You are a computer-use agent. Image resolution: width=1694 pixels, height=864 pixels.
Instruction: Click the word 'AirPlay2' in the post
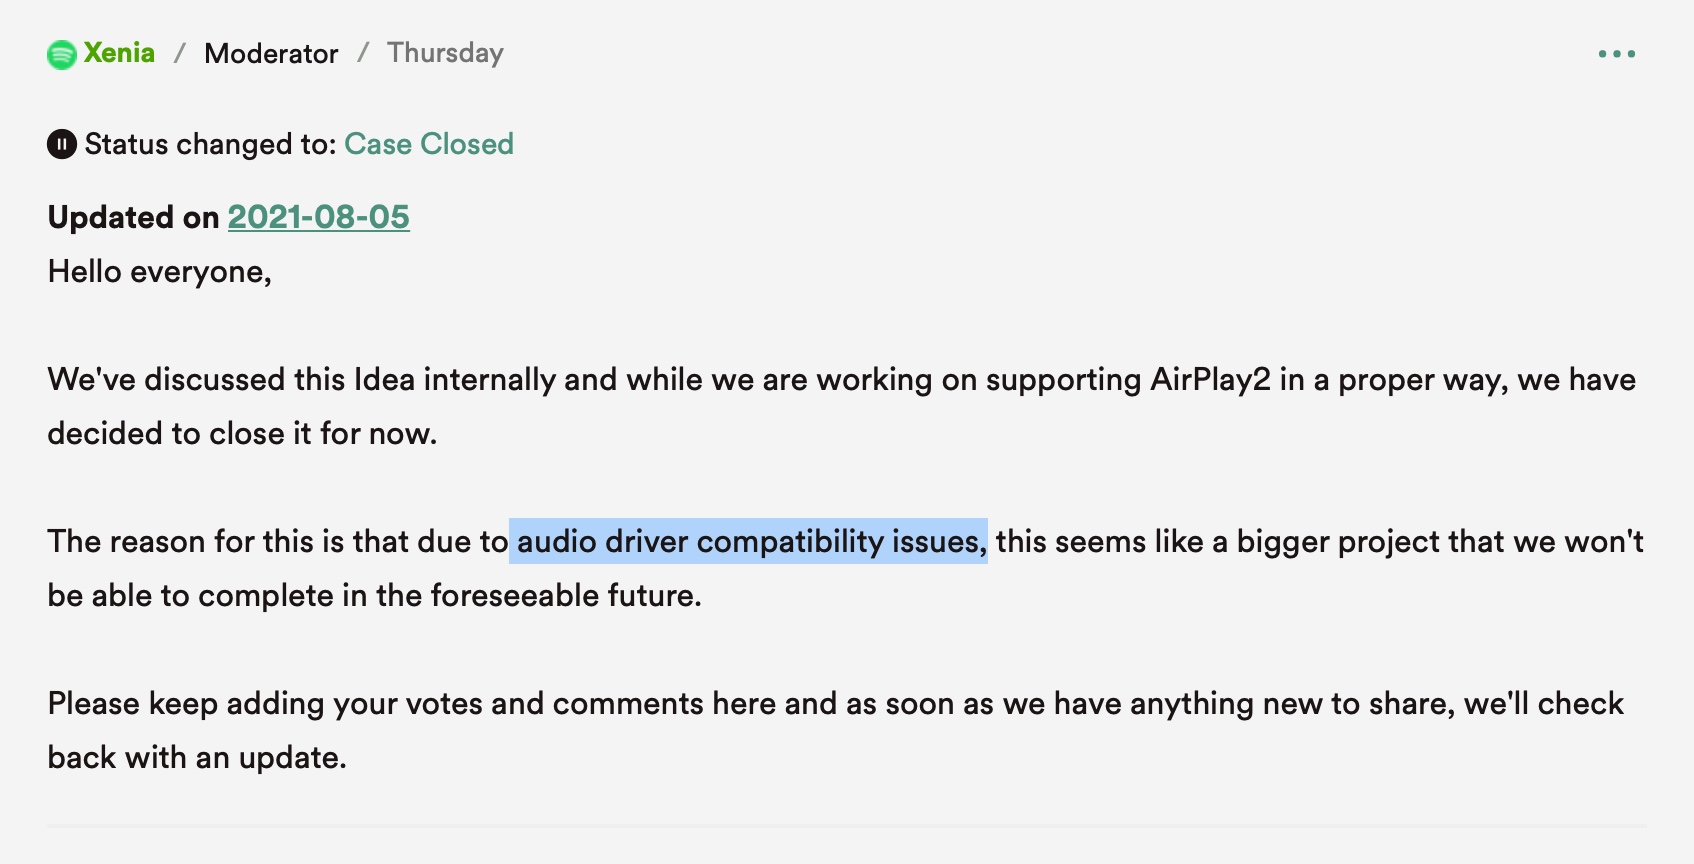(x=1210, y=380)
